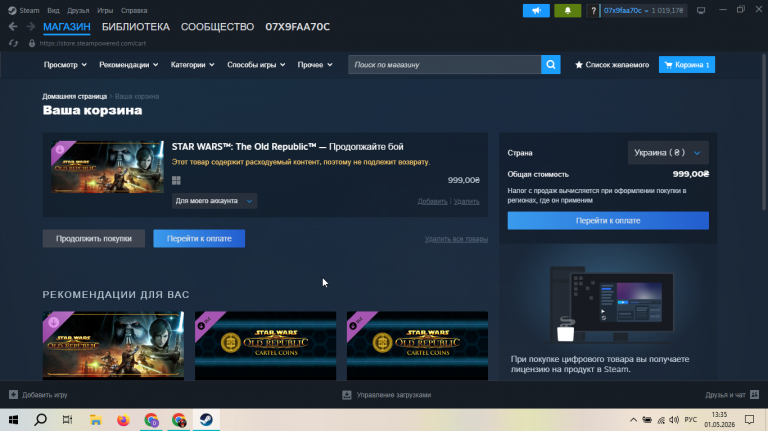Expand the Способы игры dropdown

point(256,65)
